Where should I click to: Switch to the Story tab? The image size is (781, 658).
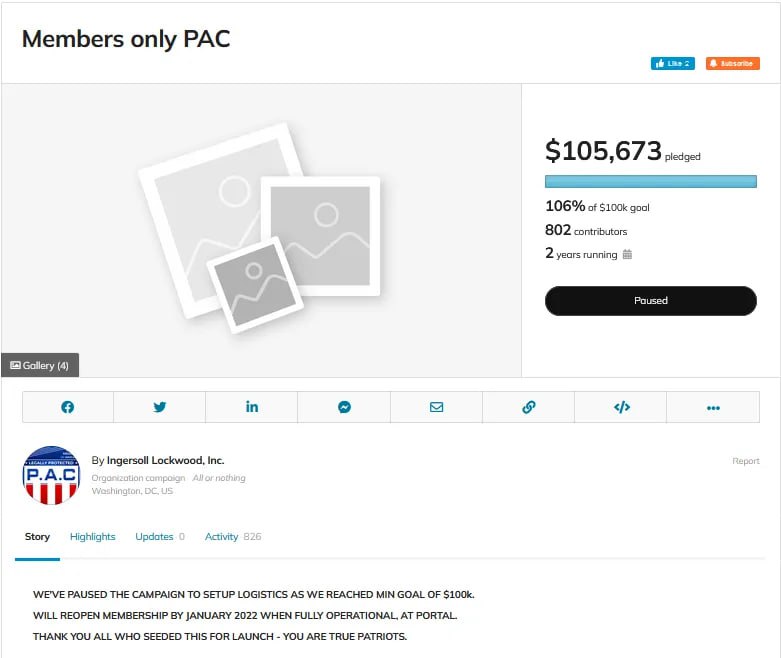37,537
